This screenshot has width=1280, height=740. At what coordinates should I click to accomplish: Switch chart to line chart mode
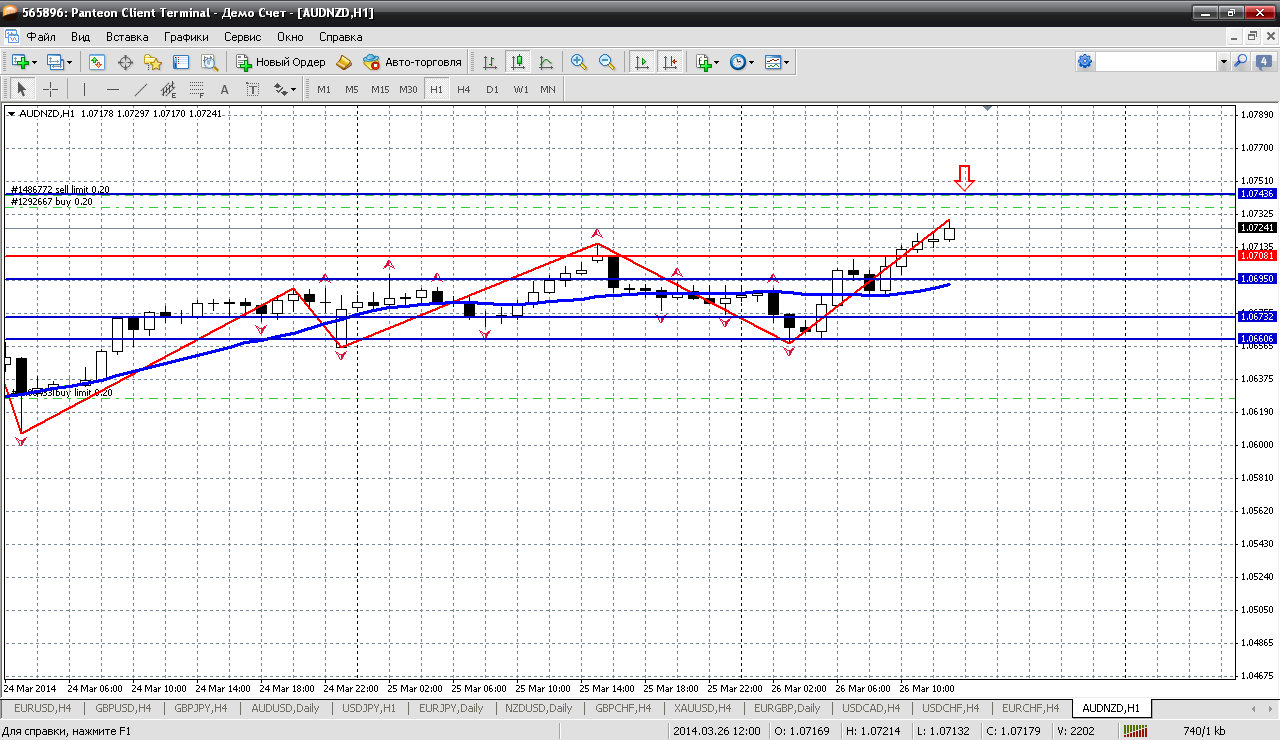pyautogui.click(x=546, y=62)
